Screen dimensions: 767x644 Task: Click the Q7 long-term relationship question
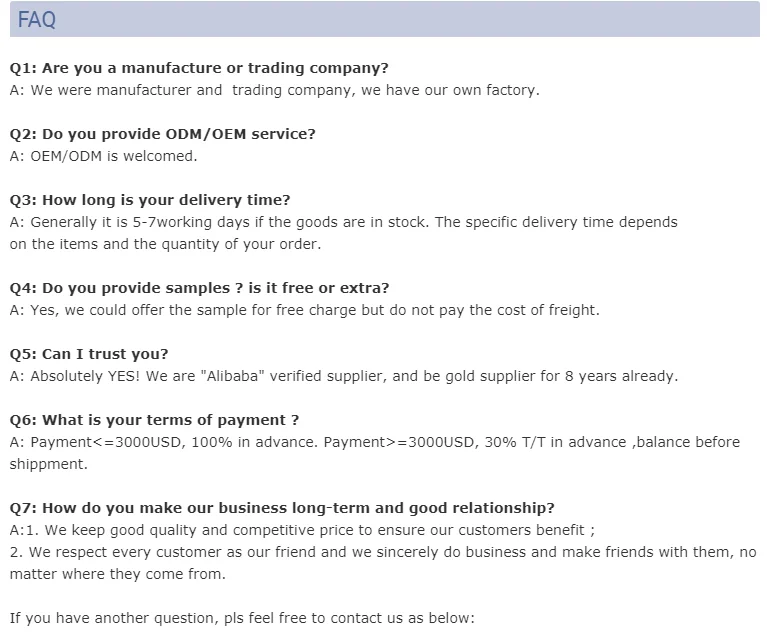282,508
